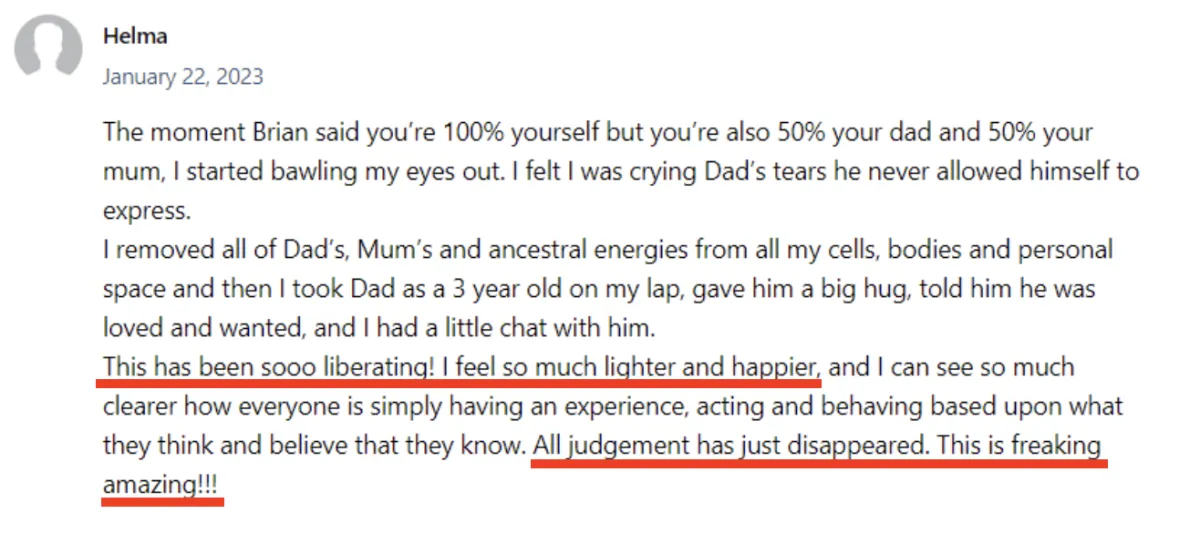Click the underlined phrase 'This has been sooo liberating!'
The height and width of the screenshot is (534, 1200).
coord(267,367)
